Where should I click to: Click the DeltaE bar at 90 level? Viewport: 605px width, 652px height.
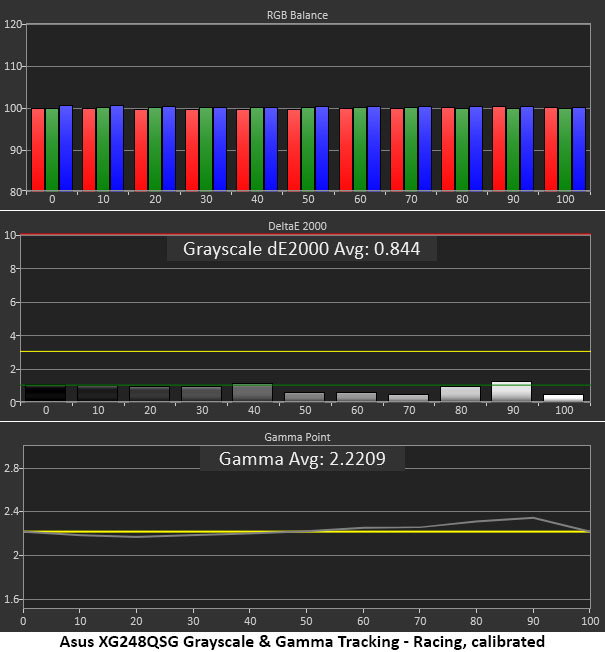(x=511, y=391)
